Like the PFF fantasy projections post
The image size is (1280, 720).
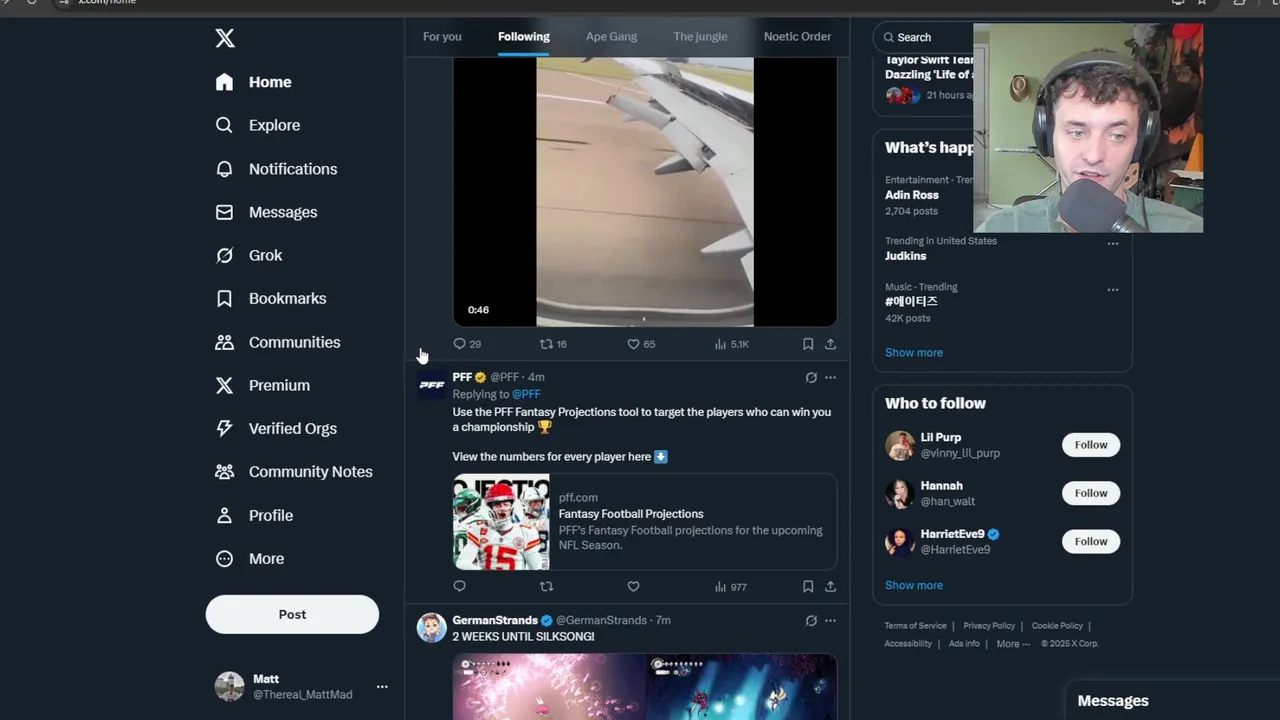tap(633, 587)
